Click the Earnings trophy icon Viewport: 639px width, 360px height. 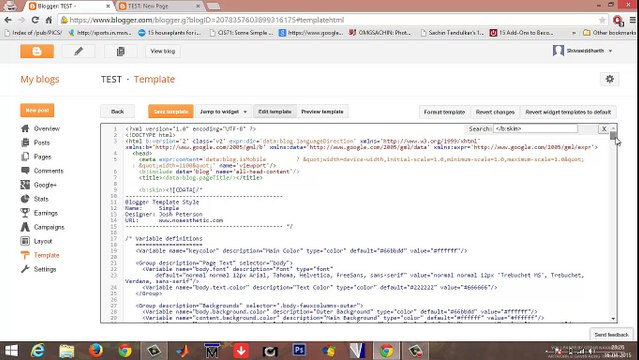(25, 213)
